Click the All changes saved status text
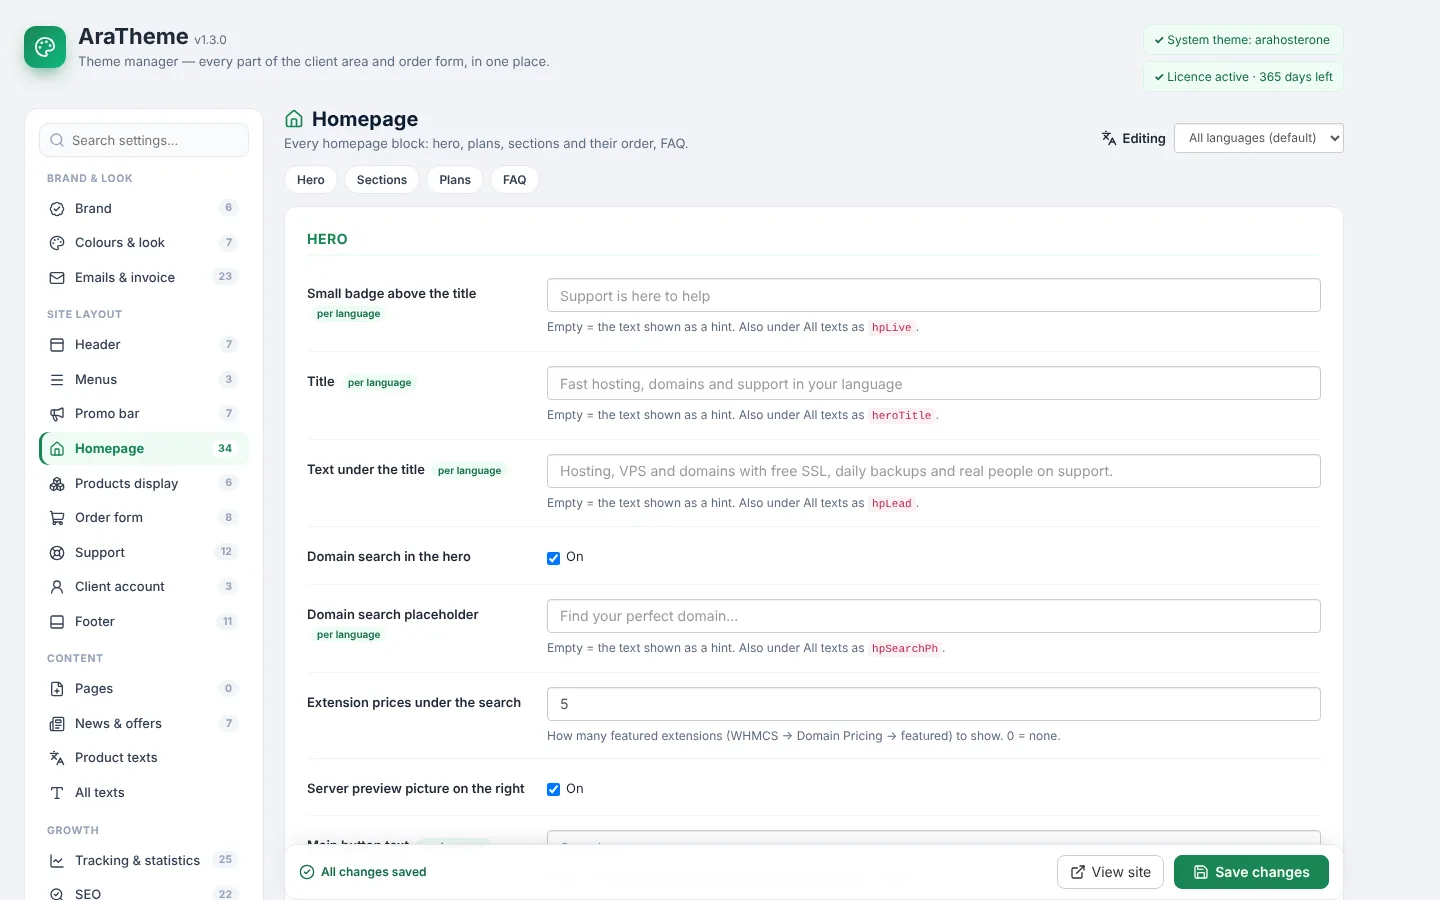 tap(374, 872)
